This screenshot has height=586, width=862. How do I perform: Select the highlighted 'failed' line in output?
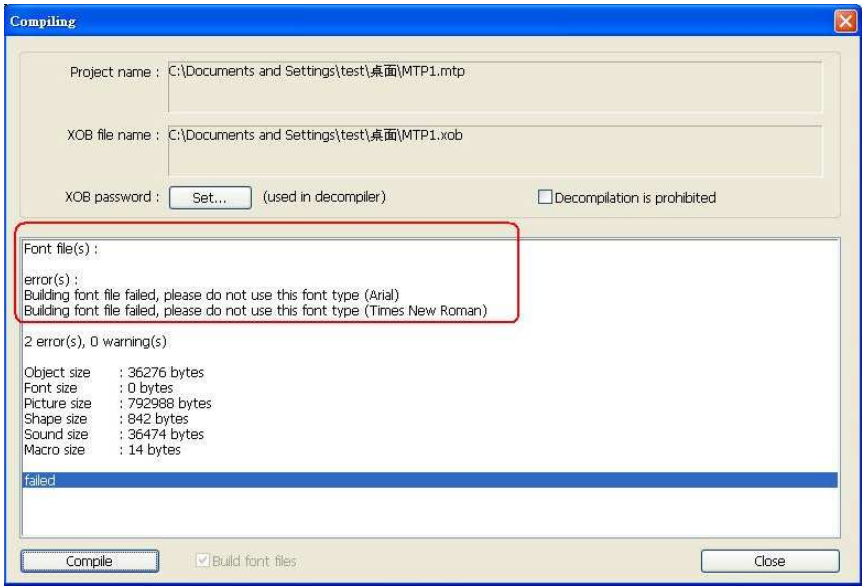coord(430,480)
